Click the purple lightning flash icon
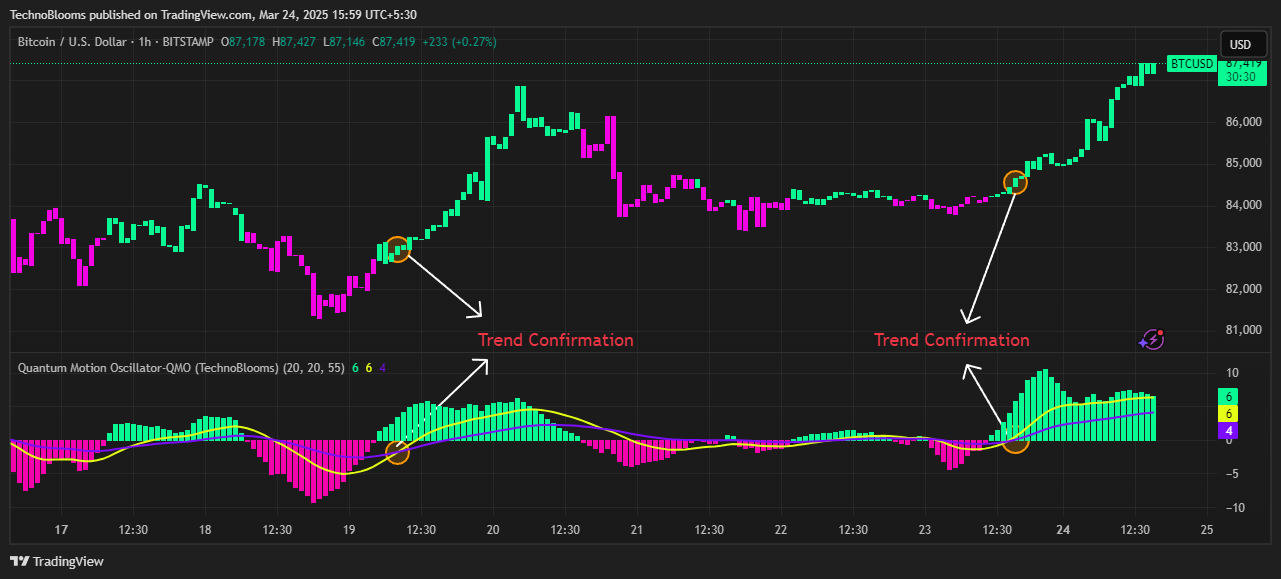The width and height of the screenshot is (1281, 579). [x=1152, y=339]
